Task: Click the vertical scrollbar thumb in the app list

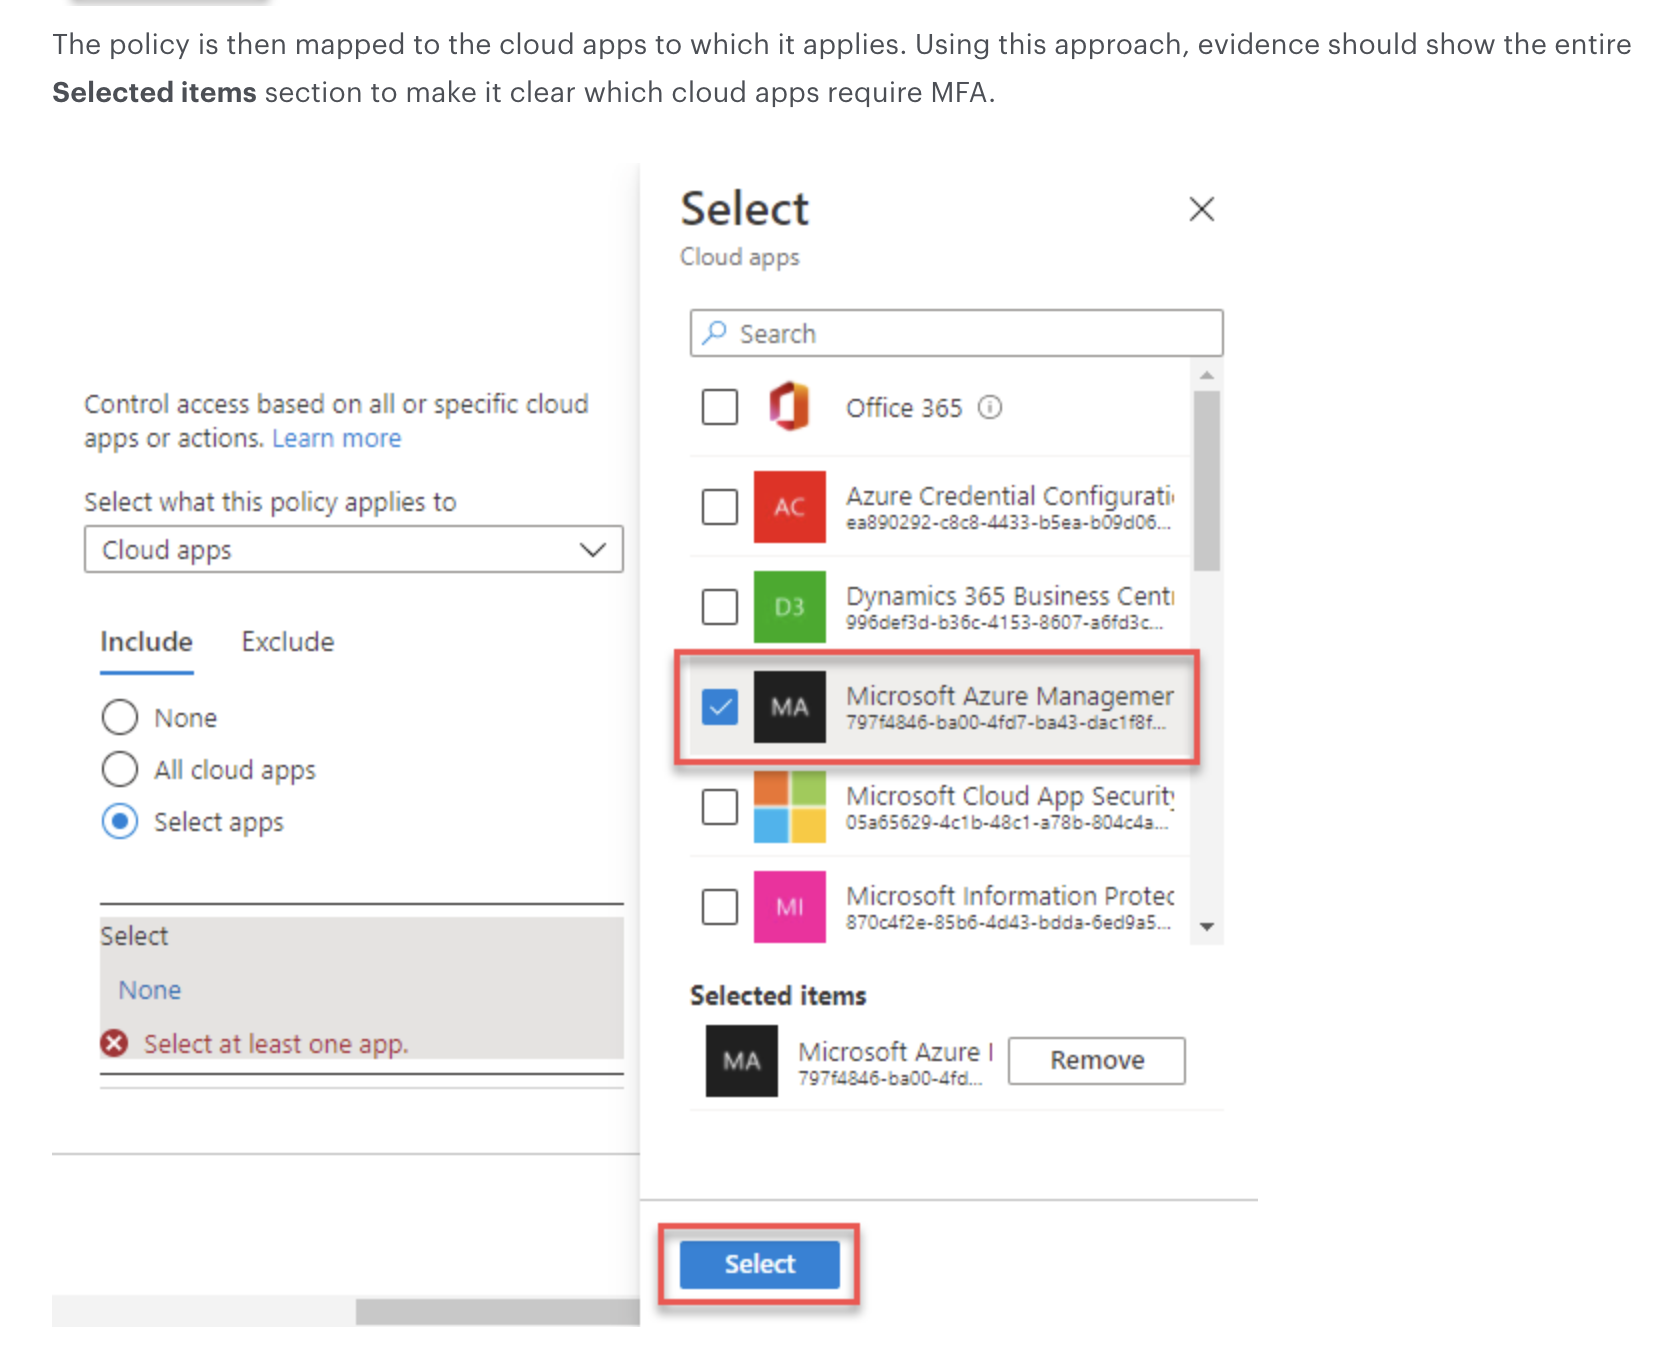Action: 1207,480
